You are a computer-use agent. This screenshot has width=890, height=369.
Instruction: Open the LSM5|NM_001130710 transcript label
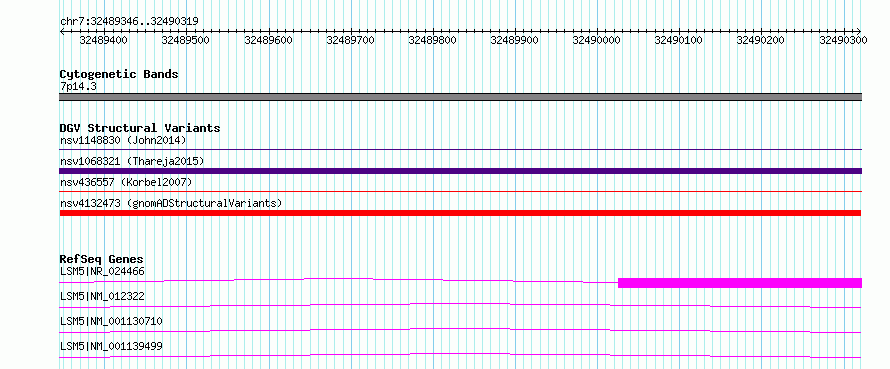111,321
